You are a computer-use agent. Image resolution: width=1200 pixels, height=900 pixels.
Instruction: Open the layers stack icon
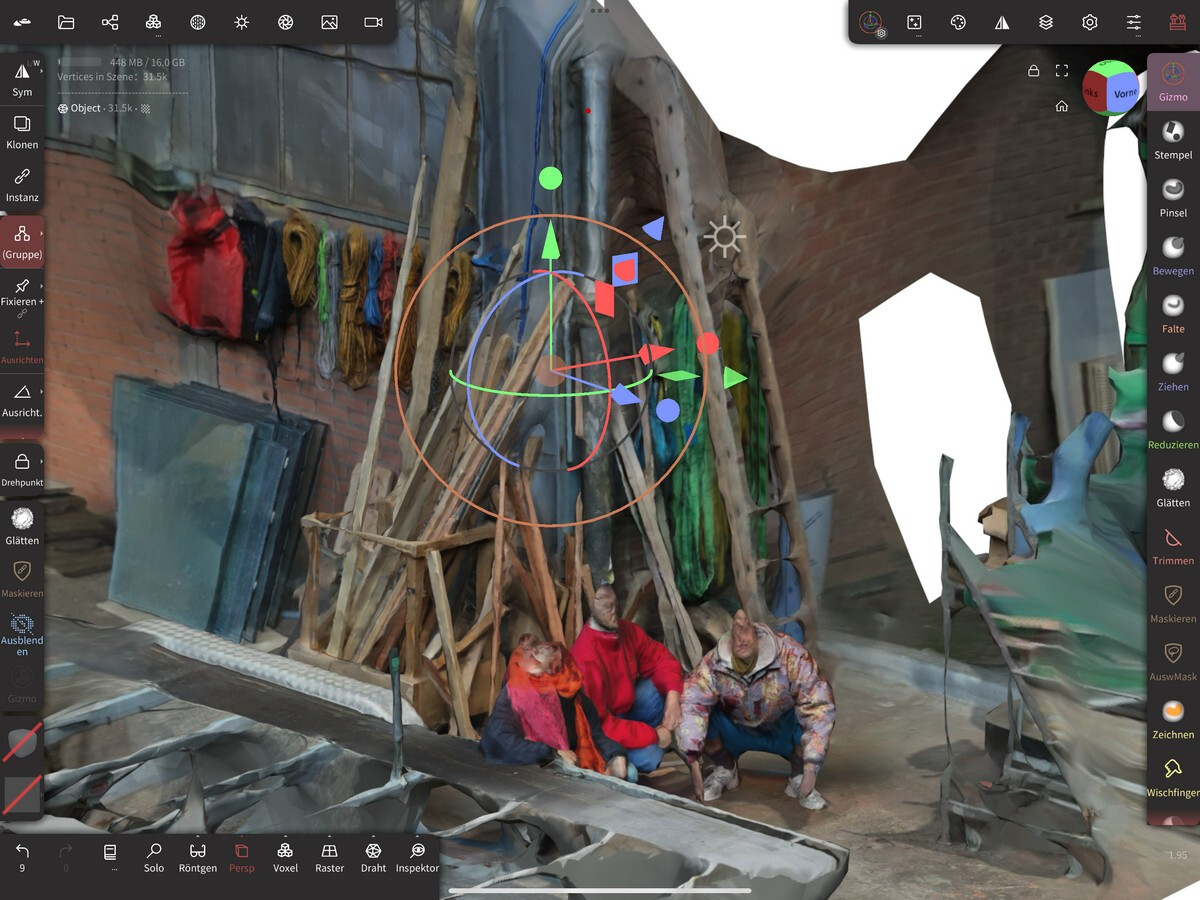pos(1046,22)
